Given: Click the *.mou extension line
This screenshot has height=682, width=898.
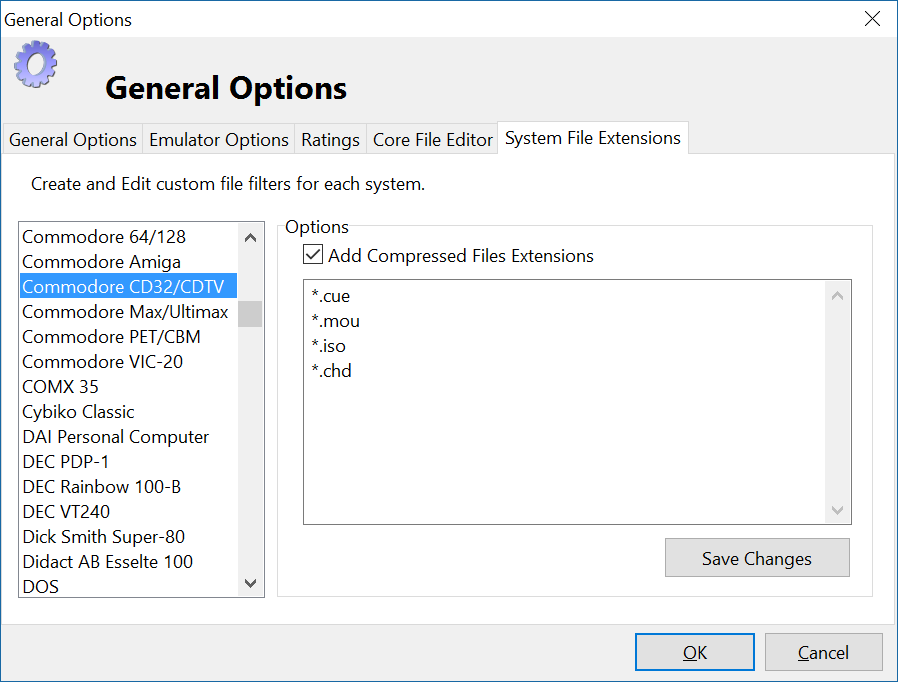Looking at the screenshot, I should point(336,321).
